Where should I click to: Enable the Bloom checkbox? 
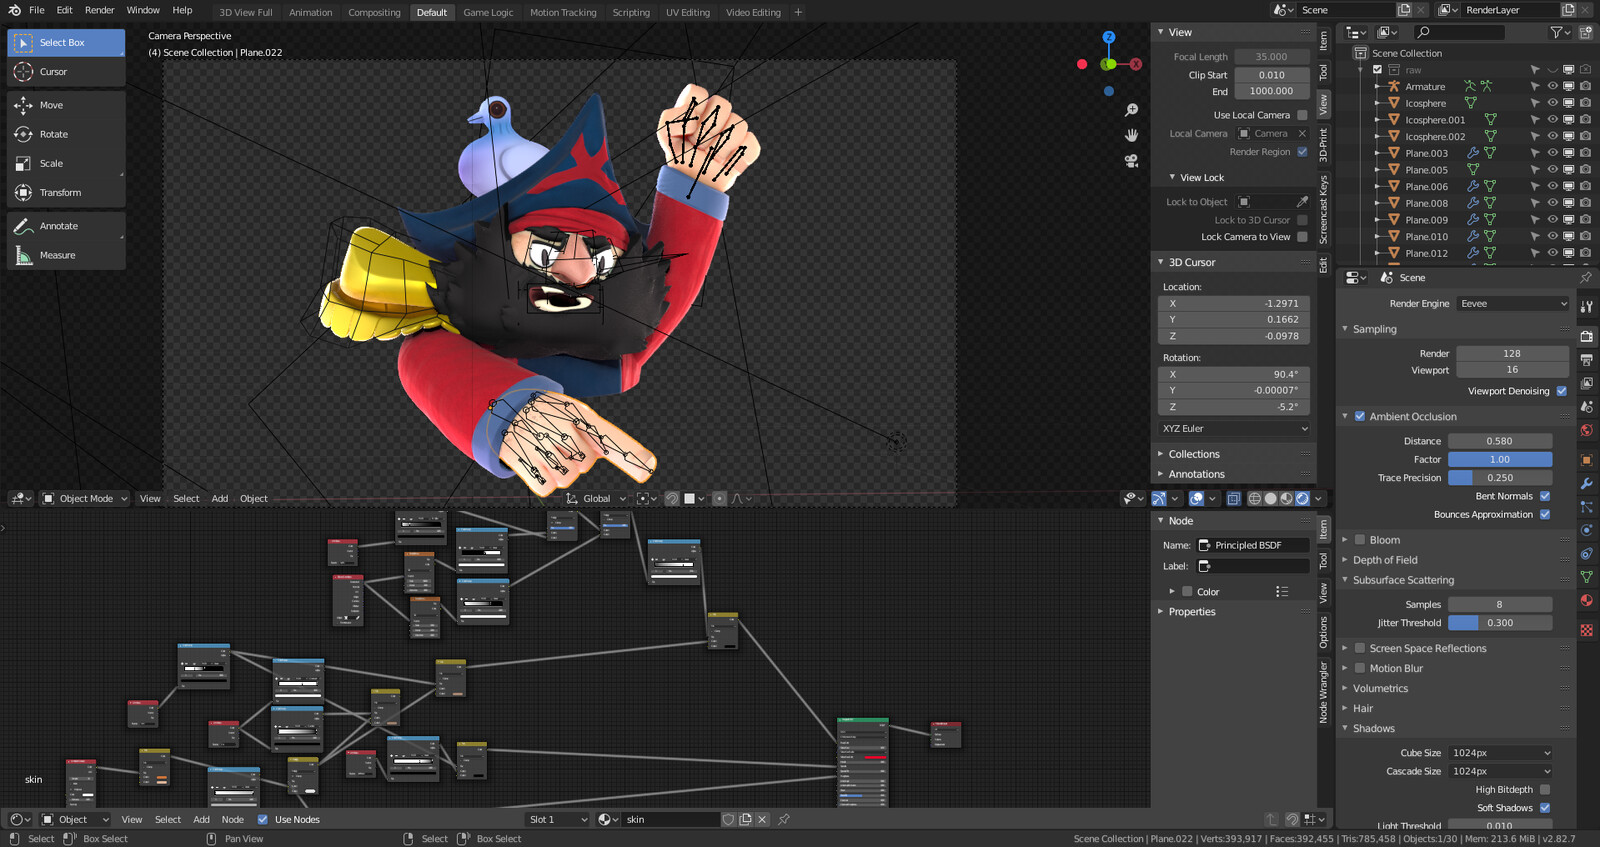tap(1360, 540)
